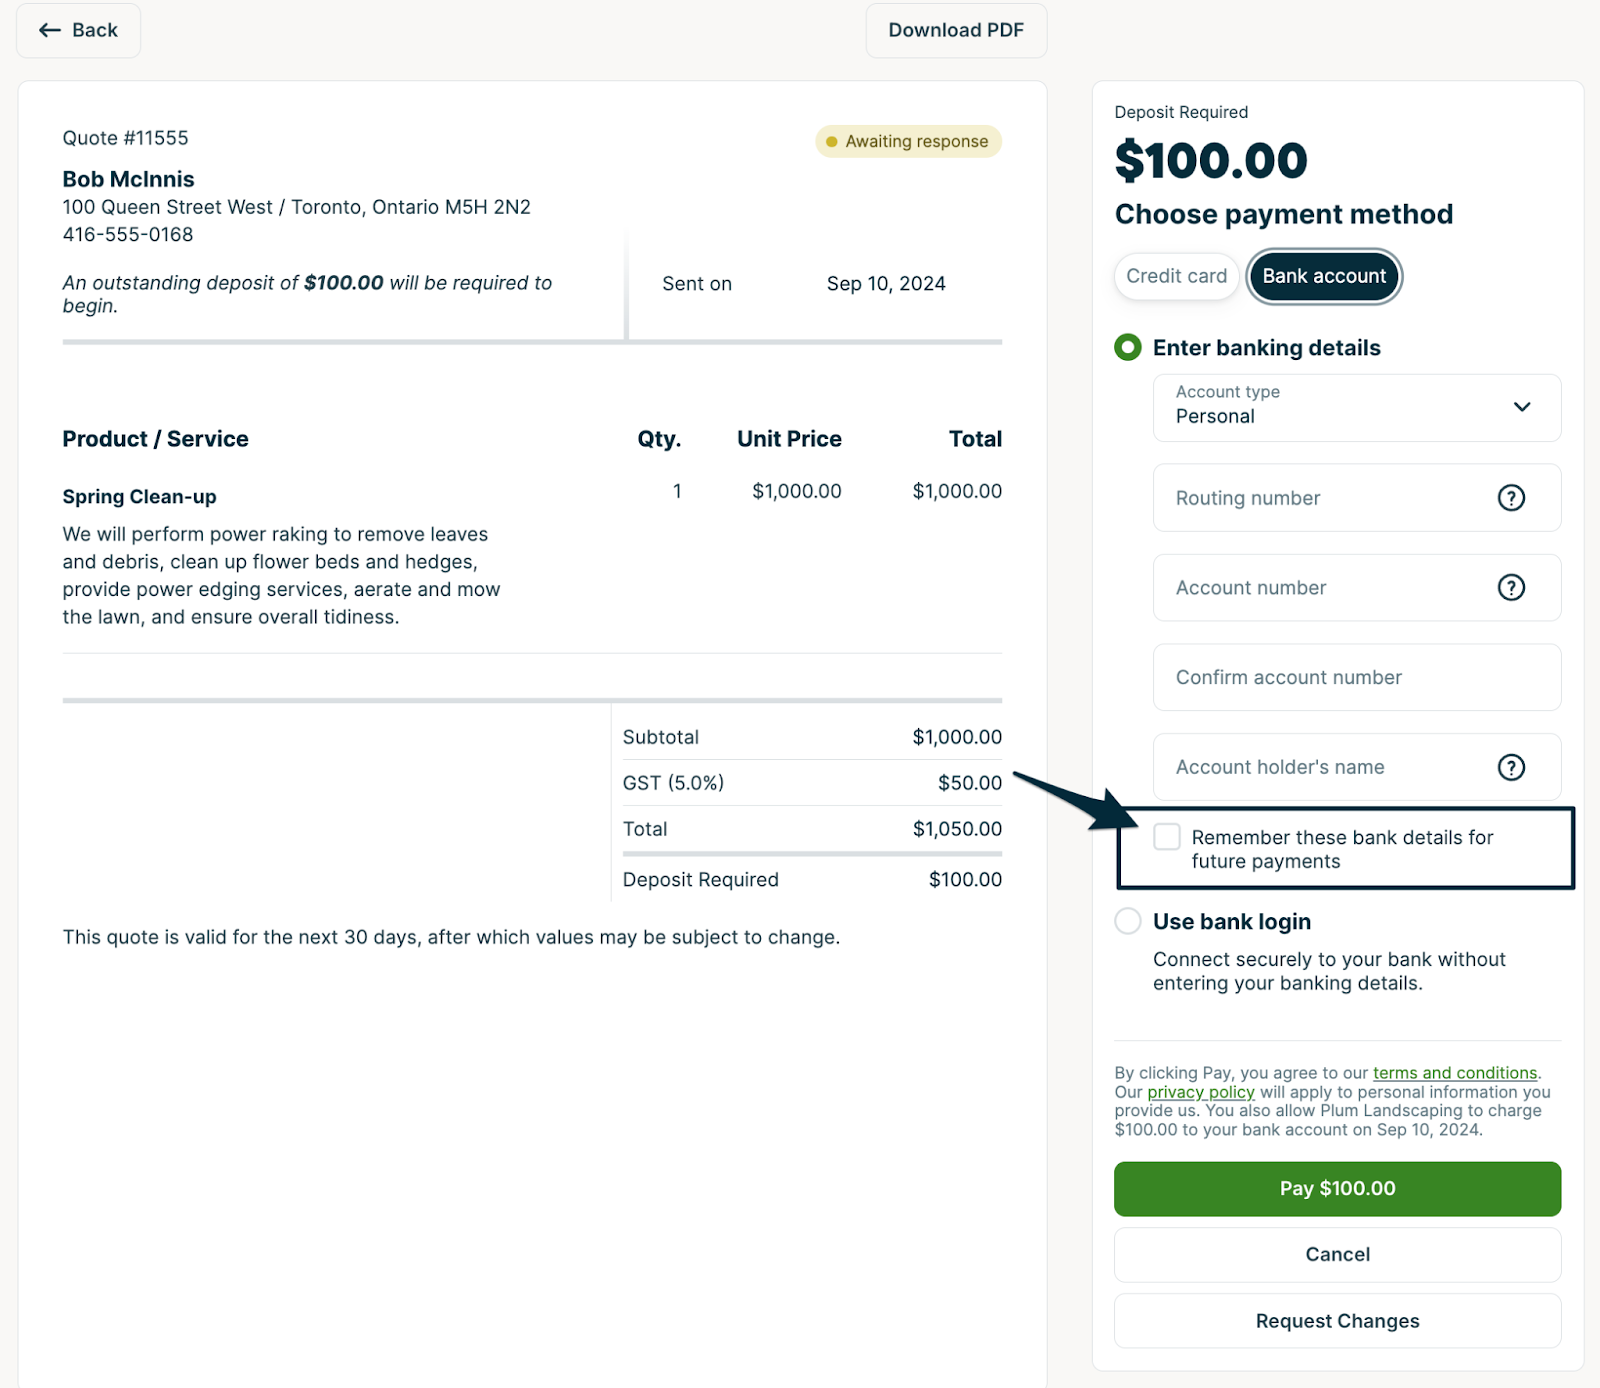Click the Account type chevron arrow
The width and height of the screenshot is (1600, 1388).
1522,407
